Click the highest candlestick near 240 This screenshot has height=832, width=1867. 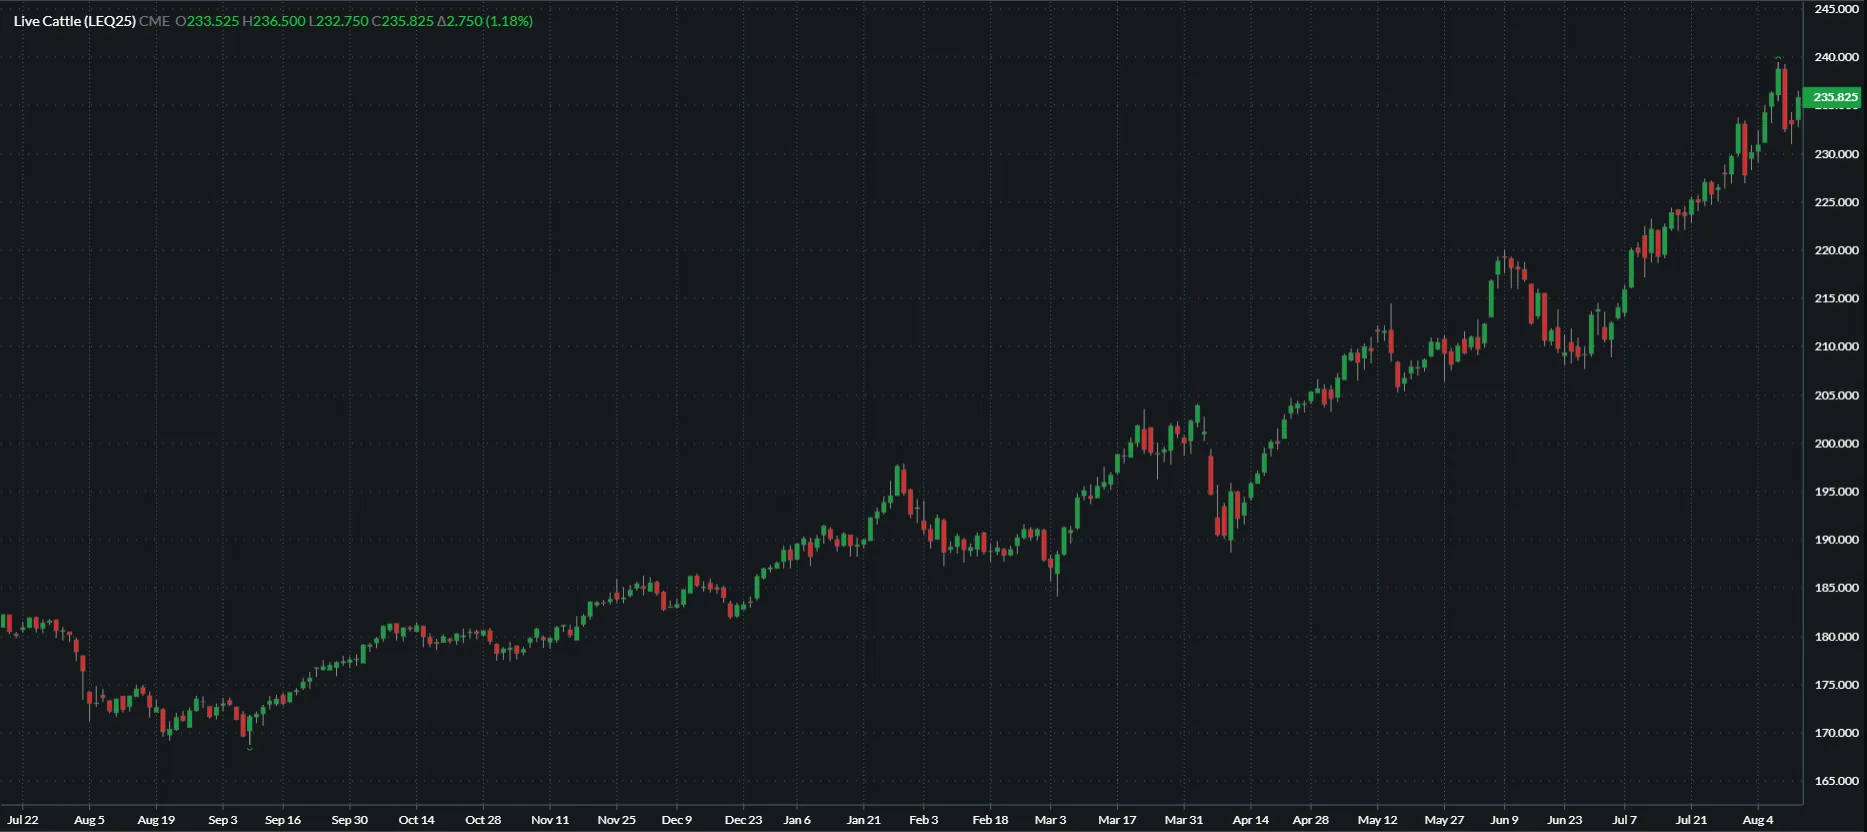click(1778, 80)
